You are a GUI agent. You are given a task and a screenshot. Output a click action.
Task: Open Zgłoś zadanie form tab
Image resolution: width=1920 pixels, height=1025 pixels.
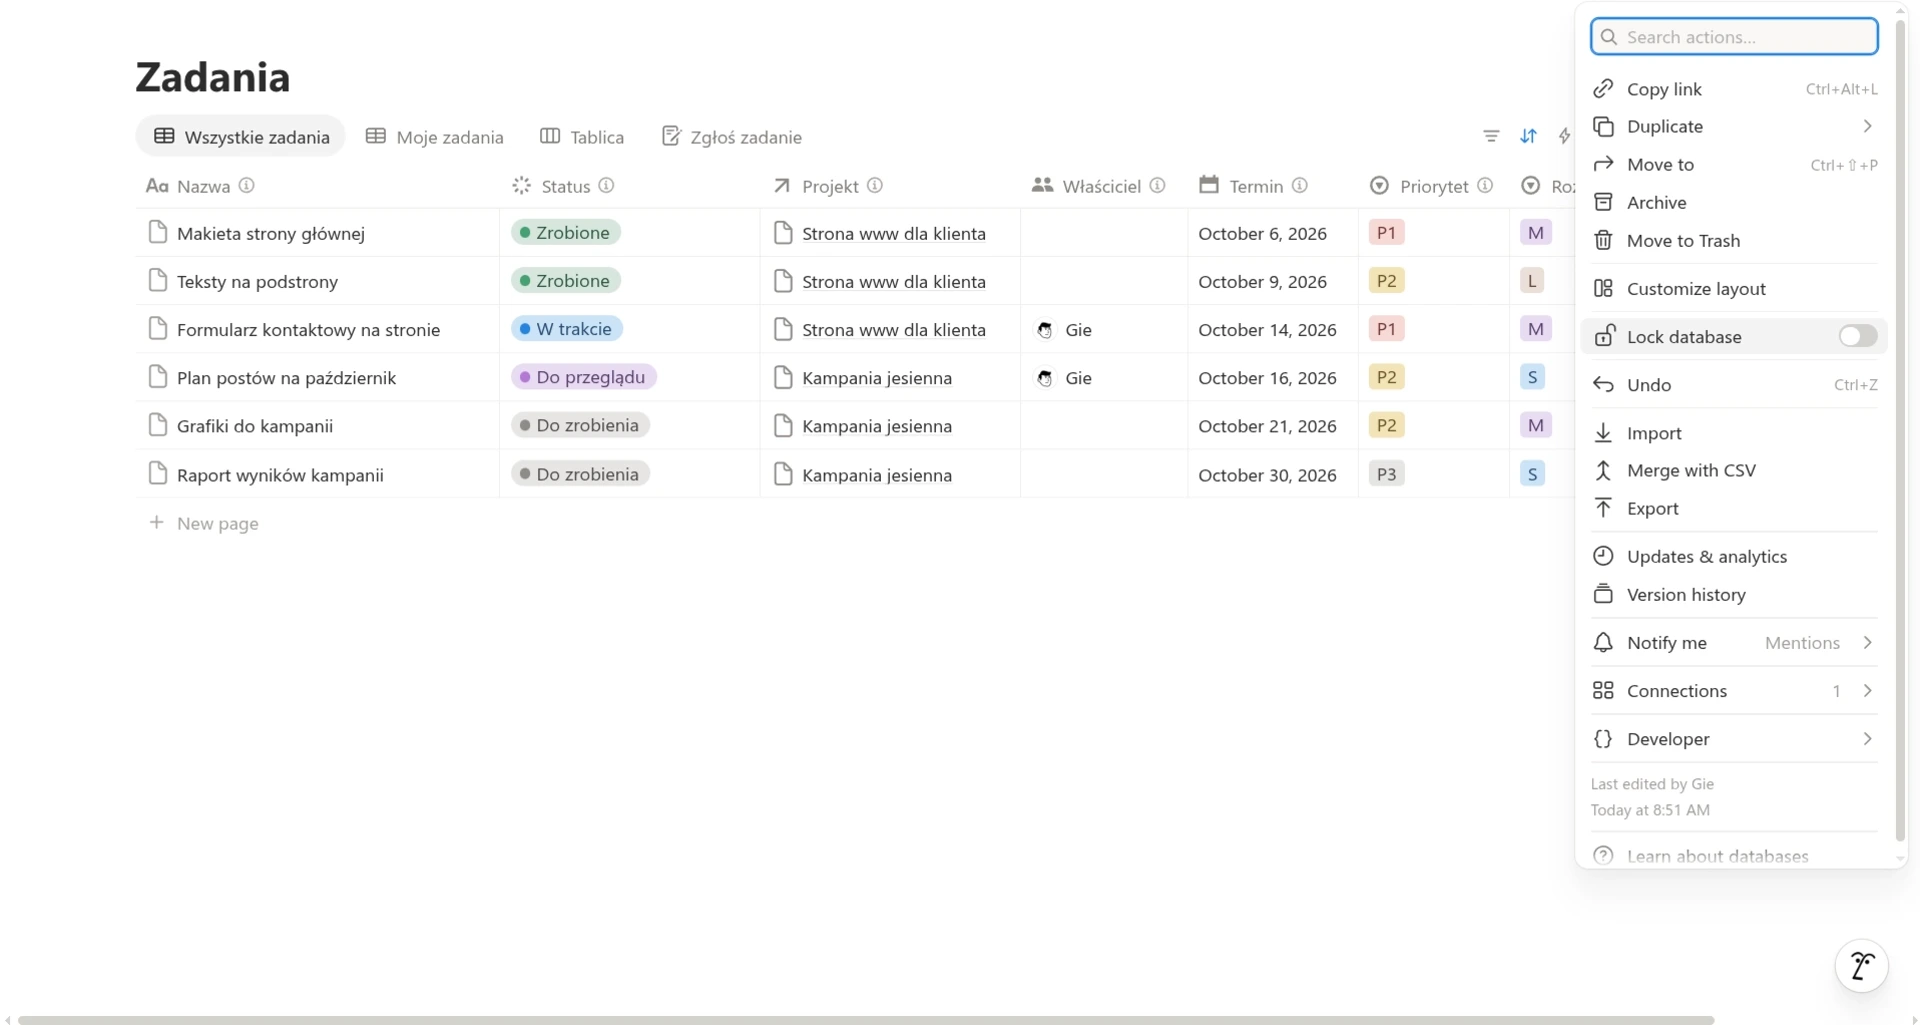(x=732, y=137)
